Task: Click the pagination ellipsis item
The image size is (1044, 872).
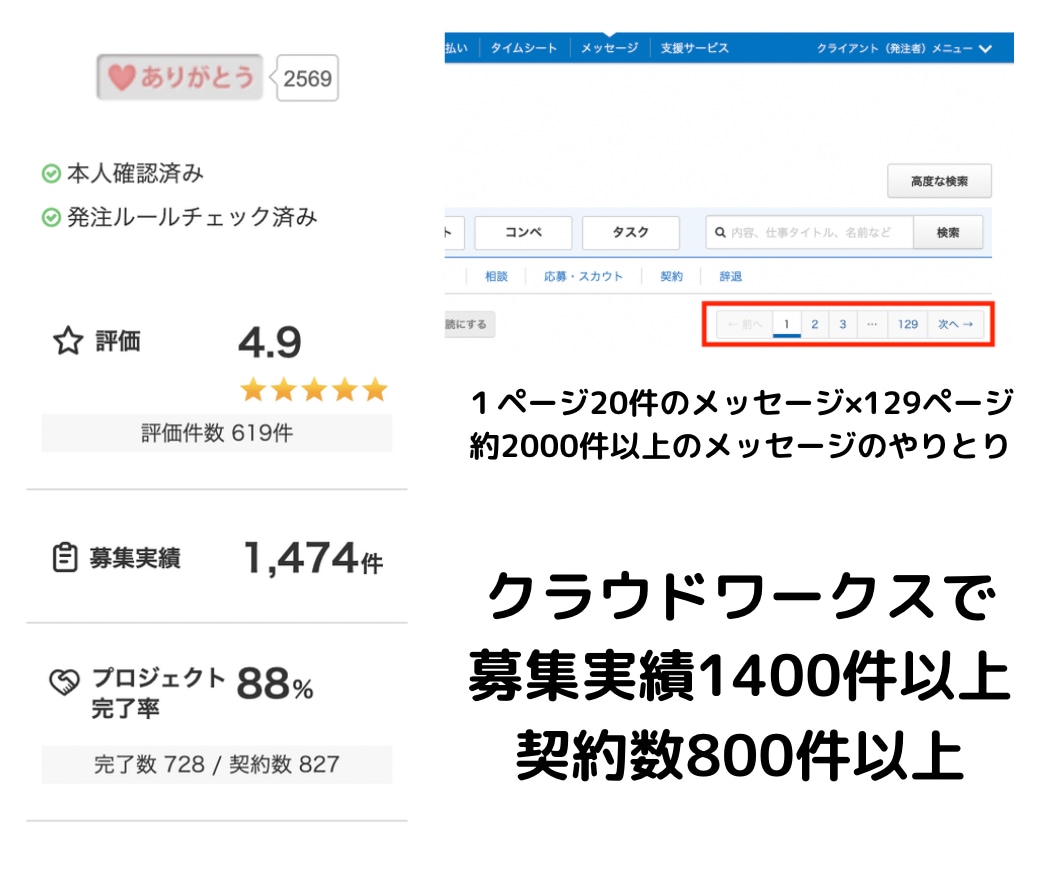Action: (872, 324)
